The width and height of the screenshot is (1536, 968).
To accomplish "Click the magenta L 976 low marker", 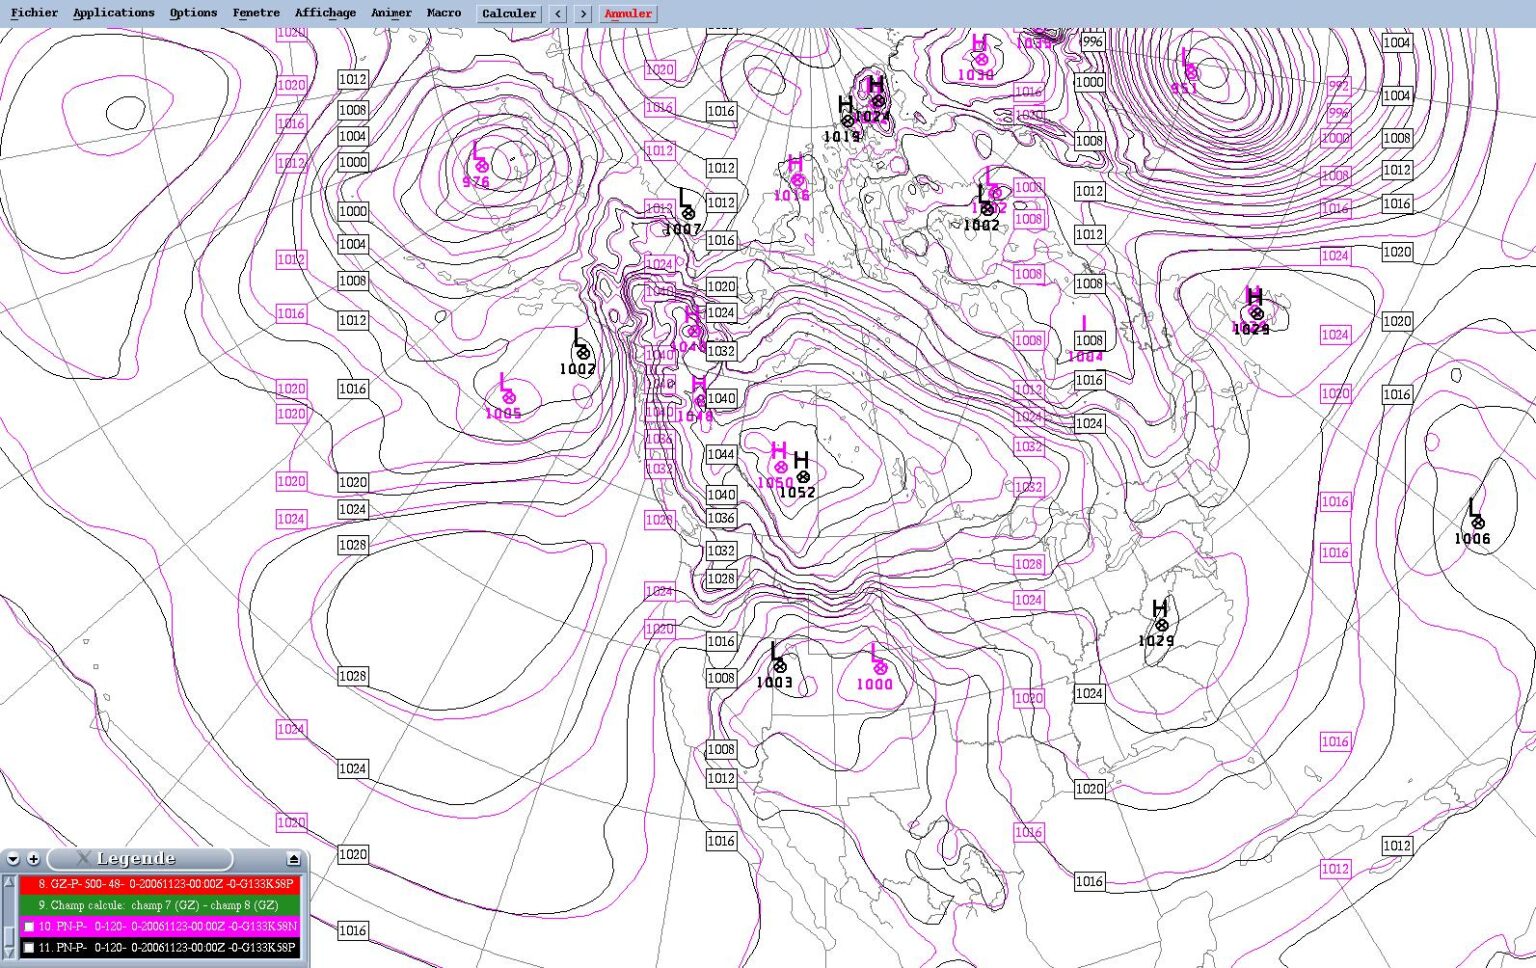I will [481, 166].
